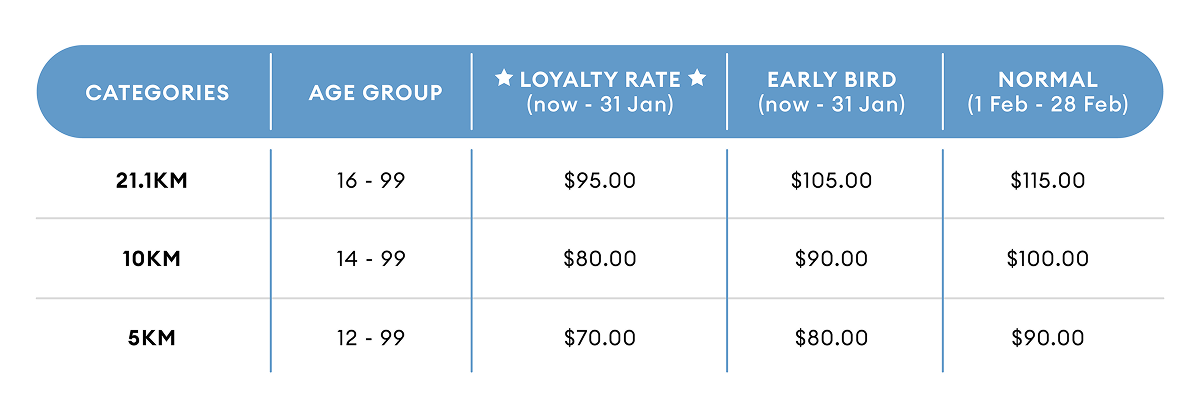The height and width of the screenshot is (405, 1200).
Task: Pick the $105.00 early bird price
Action: point(831,181)
